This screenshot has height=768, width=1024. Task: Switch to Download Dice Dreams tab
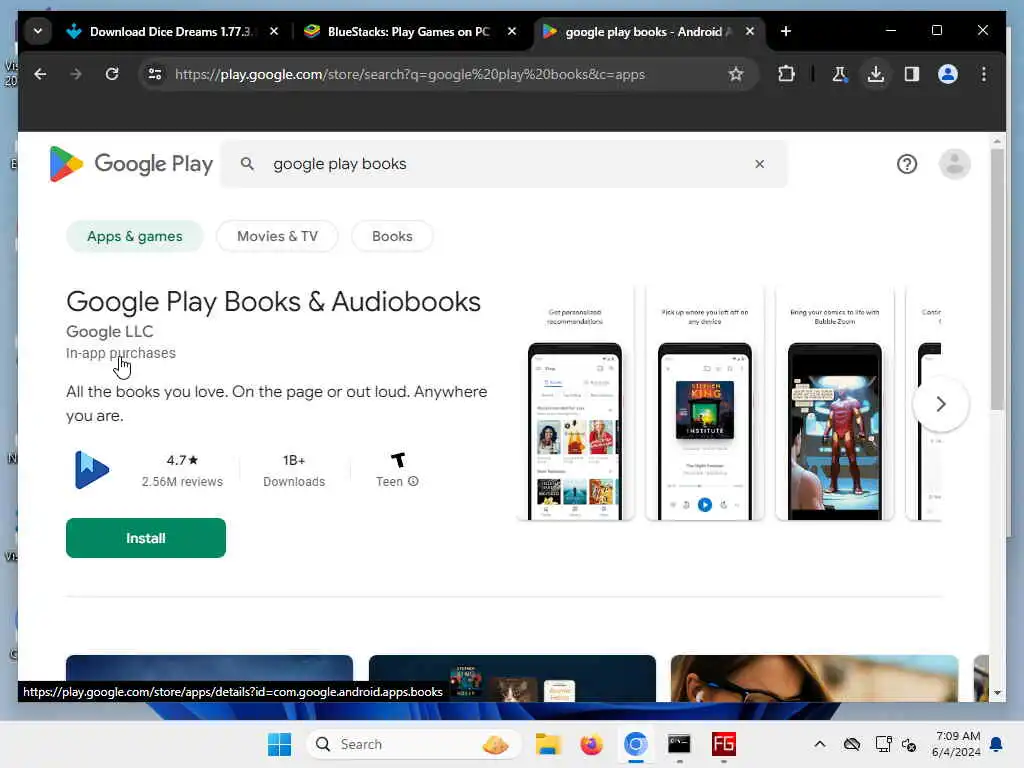tap(160, 31)
